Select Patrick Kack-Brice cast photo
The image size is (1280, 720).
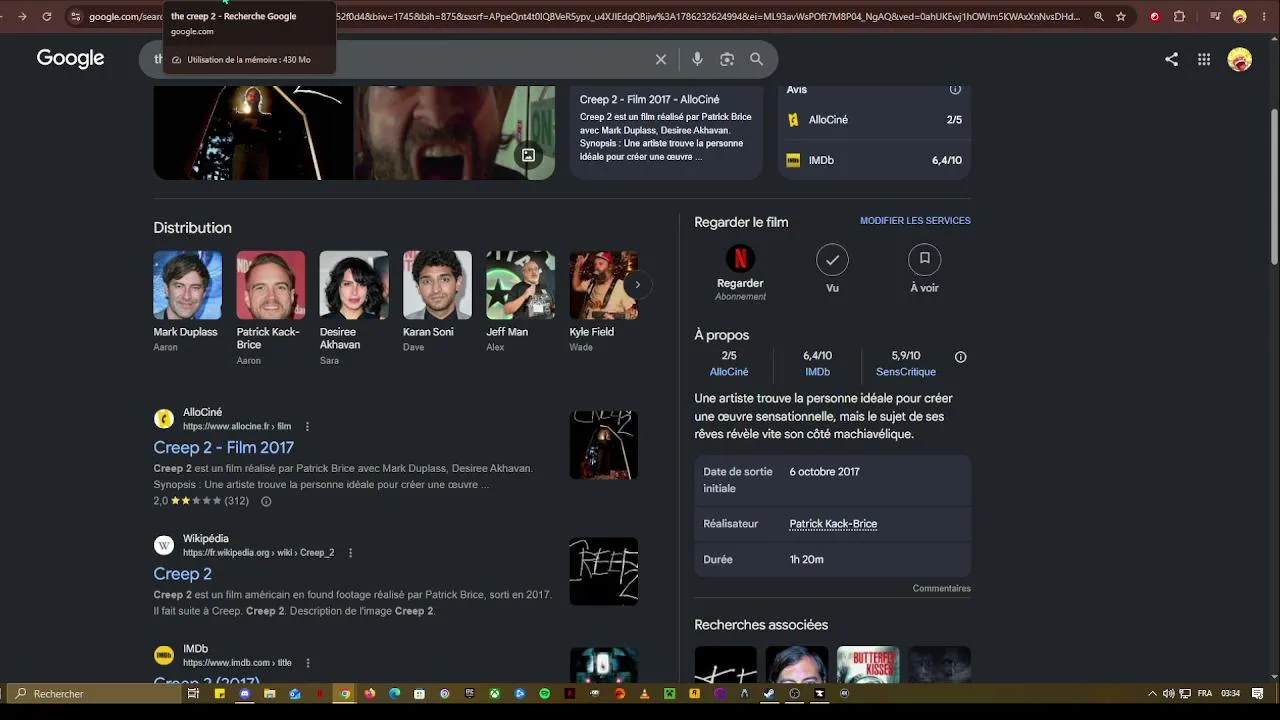coord(270,285)
